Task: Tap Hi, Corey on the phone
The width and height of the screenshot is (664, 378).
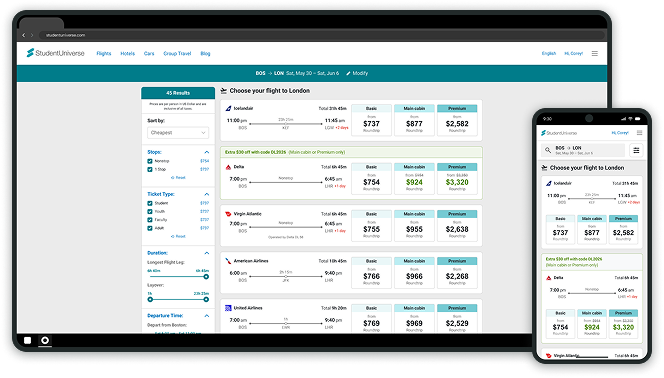Action: coord(620,133)
